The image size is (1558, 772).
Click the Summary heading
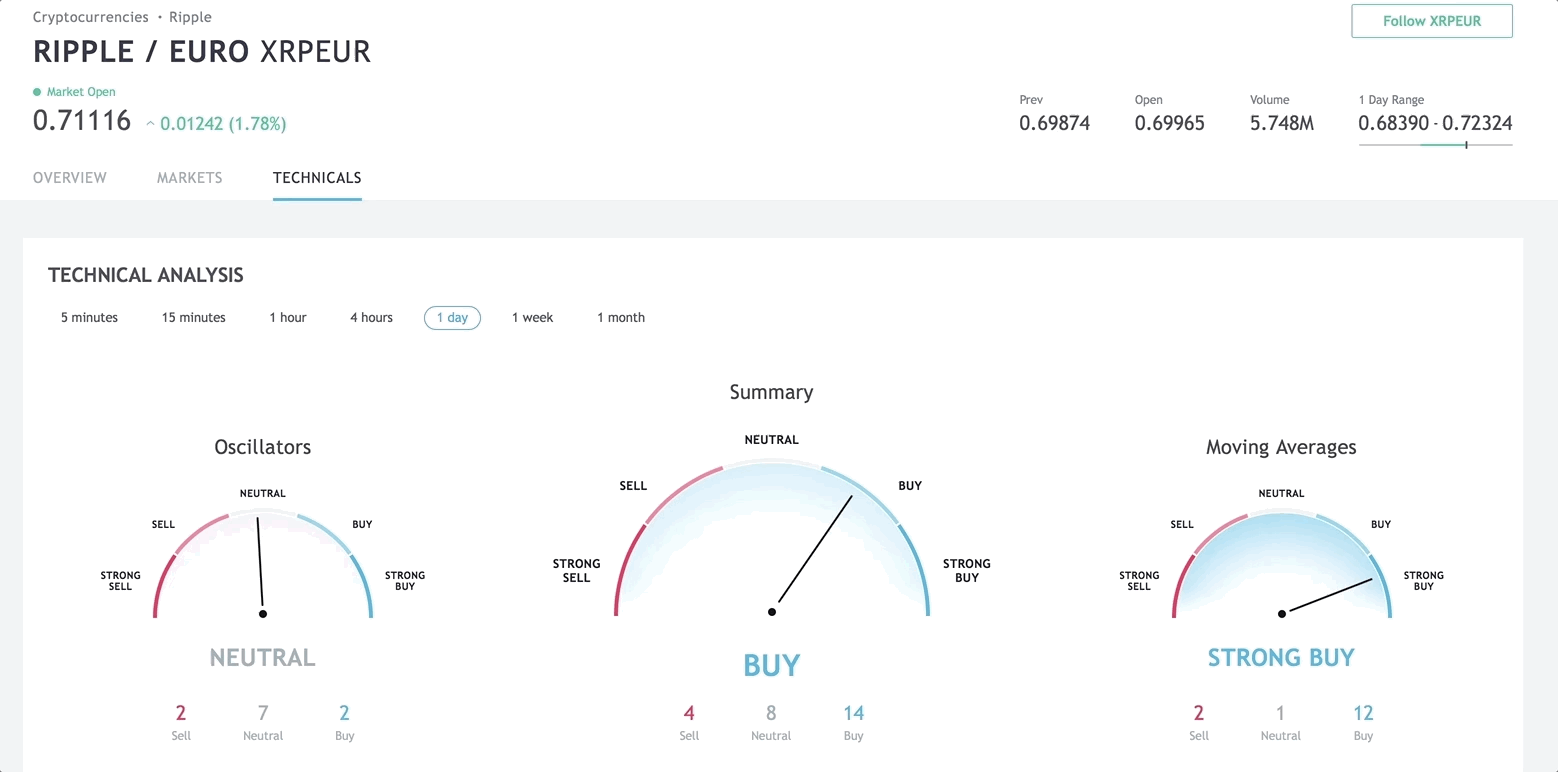(x=771, y=392)
